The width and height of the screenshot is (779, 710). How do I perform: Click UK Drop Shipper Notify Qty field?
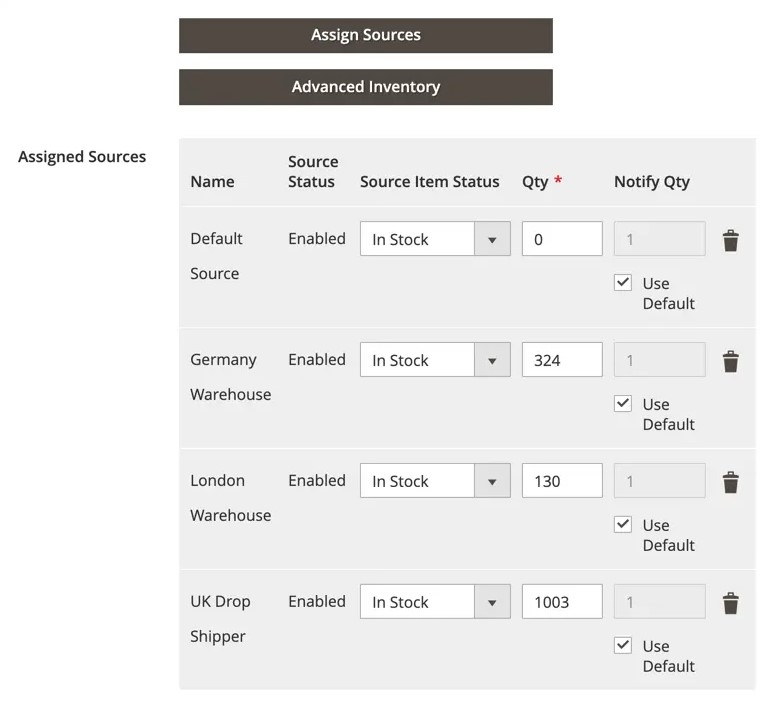pos(660,602)
